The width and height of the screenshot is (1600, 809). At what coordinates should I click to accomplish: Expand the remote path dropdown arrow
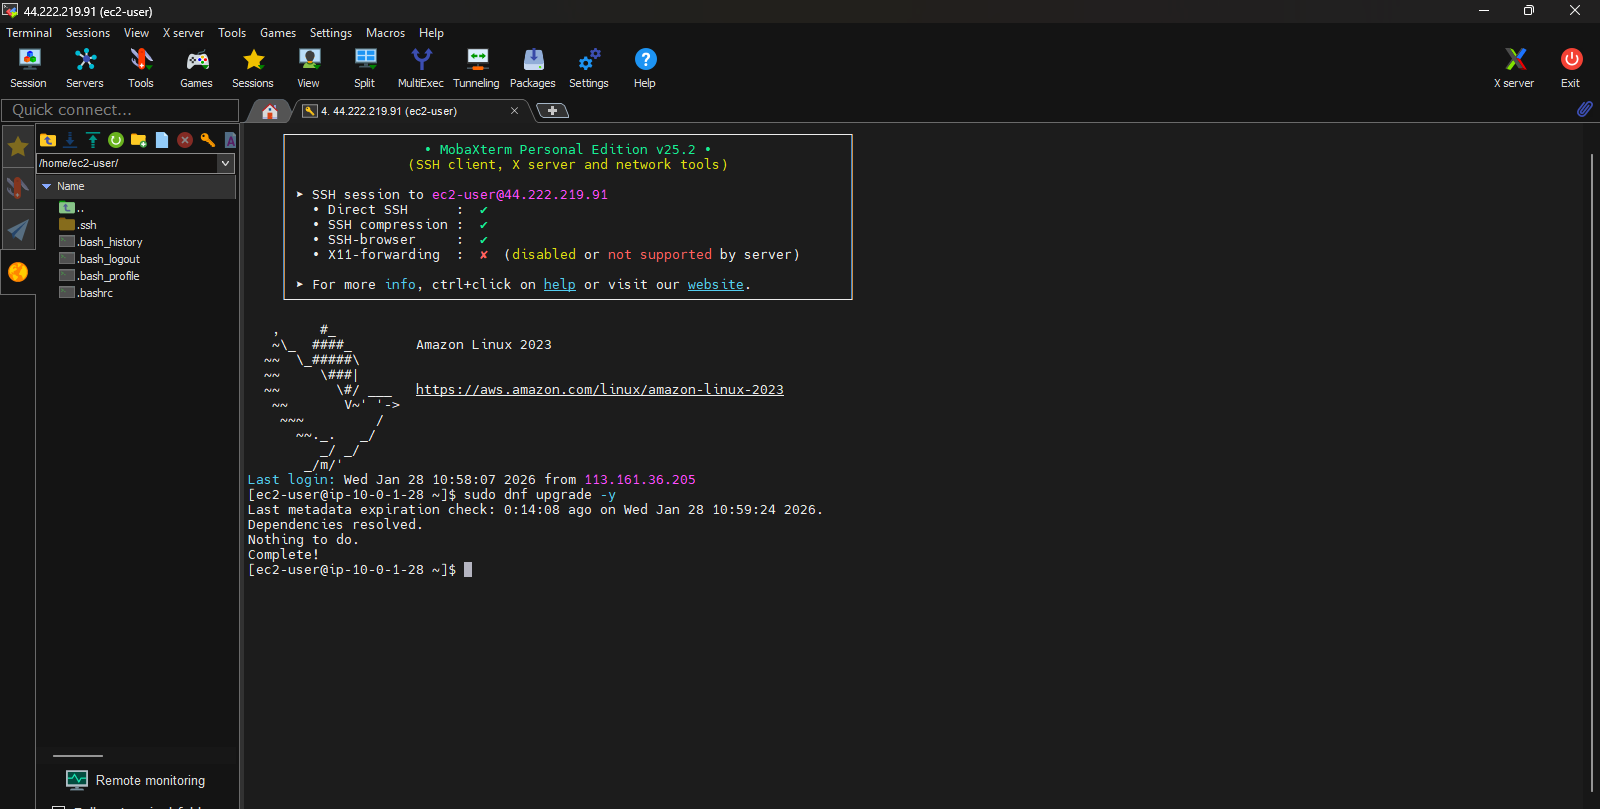pos(225,163)
